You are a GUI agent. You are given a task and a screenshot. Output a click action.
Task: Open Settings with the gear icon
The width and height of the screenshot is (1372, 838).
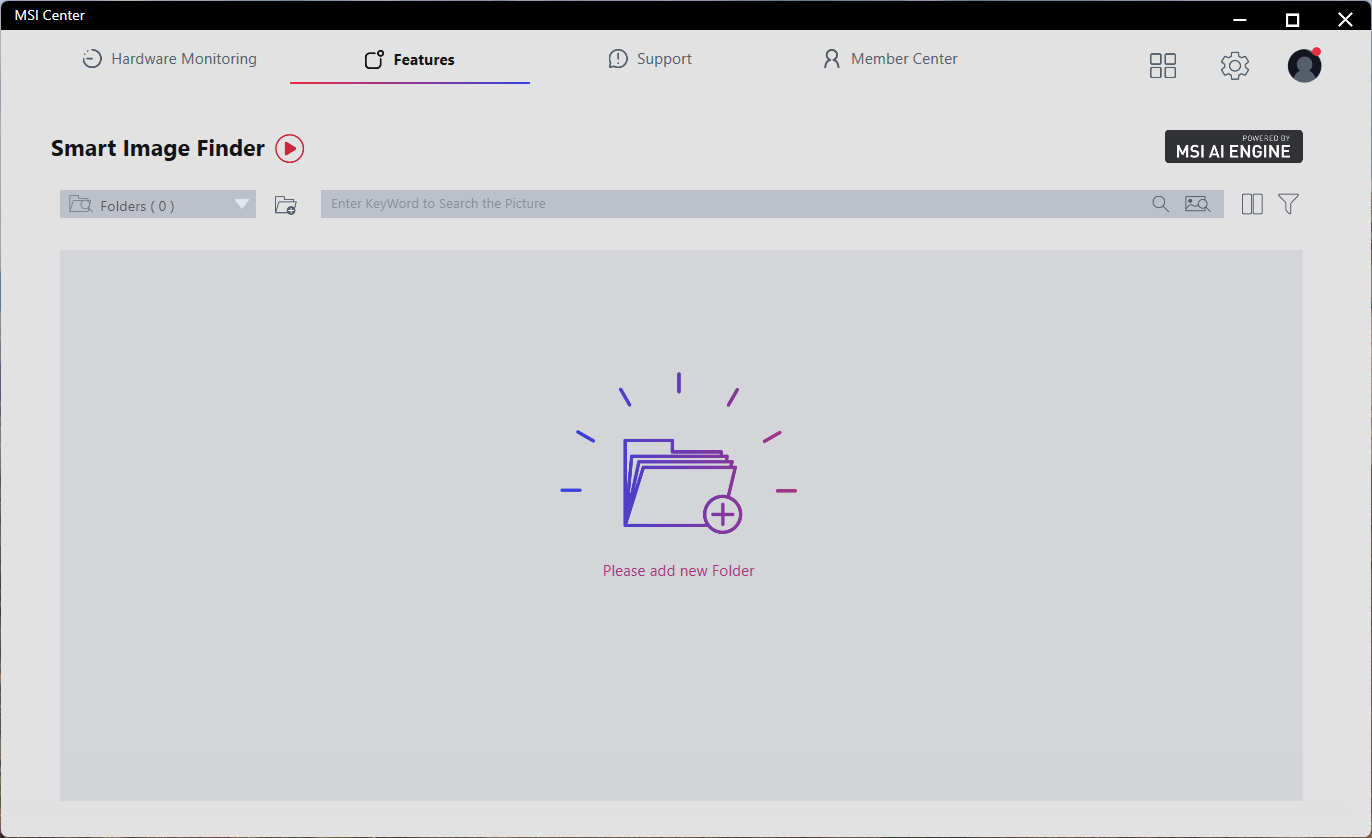1235,66
